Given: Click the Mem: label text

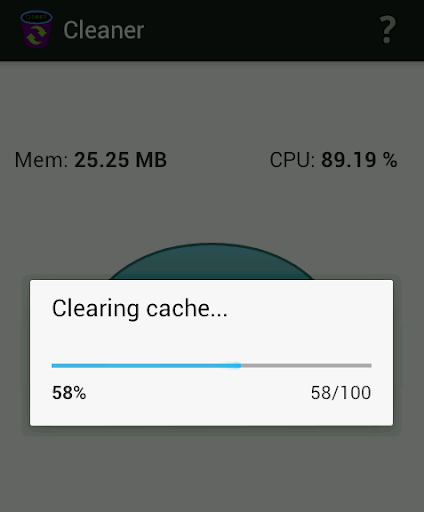Looking at the screenshot, I should pyautogui.click(x=41, y=160).
